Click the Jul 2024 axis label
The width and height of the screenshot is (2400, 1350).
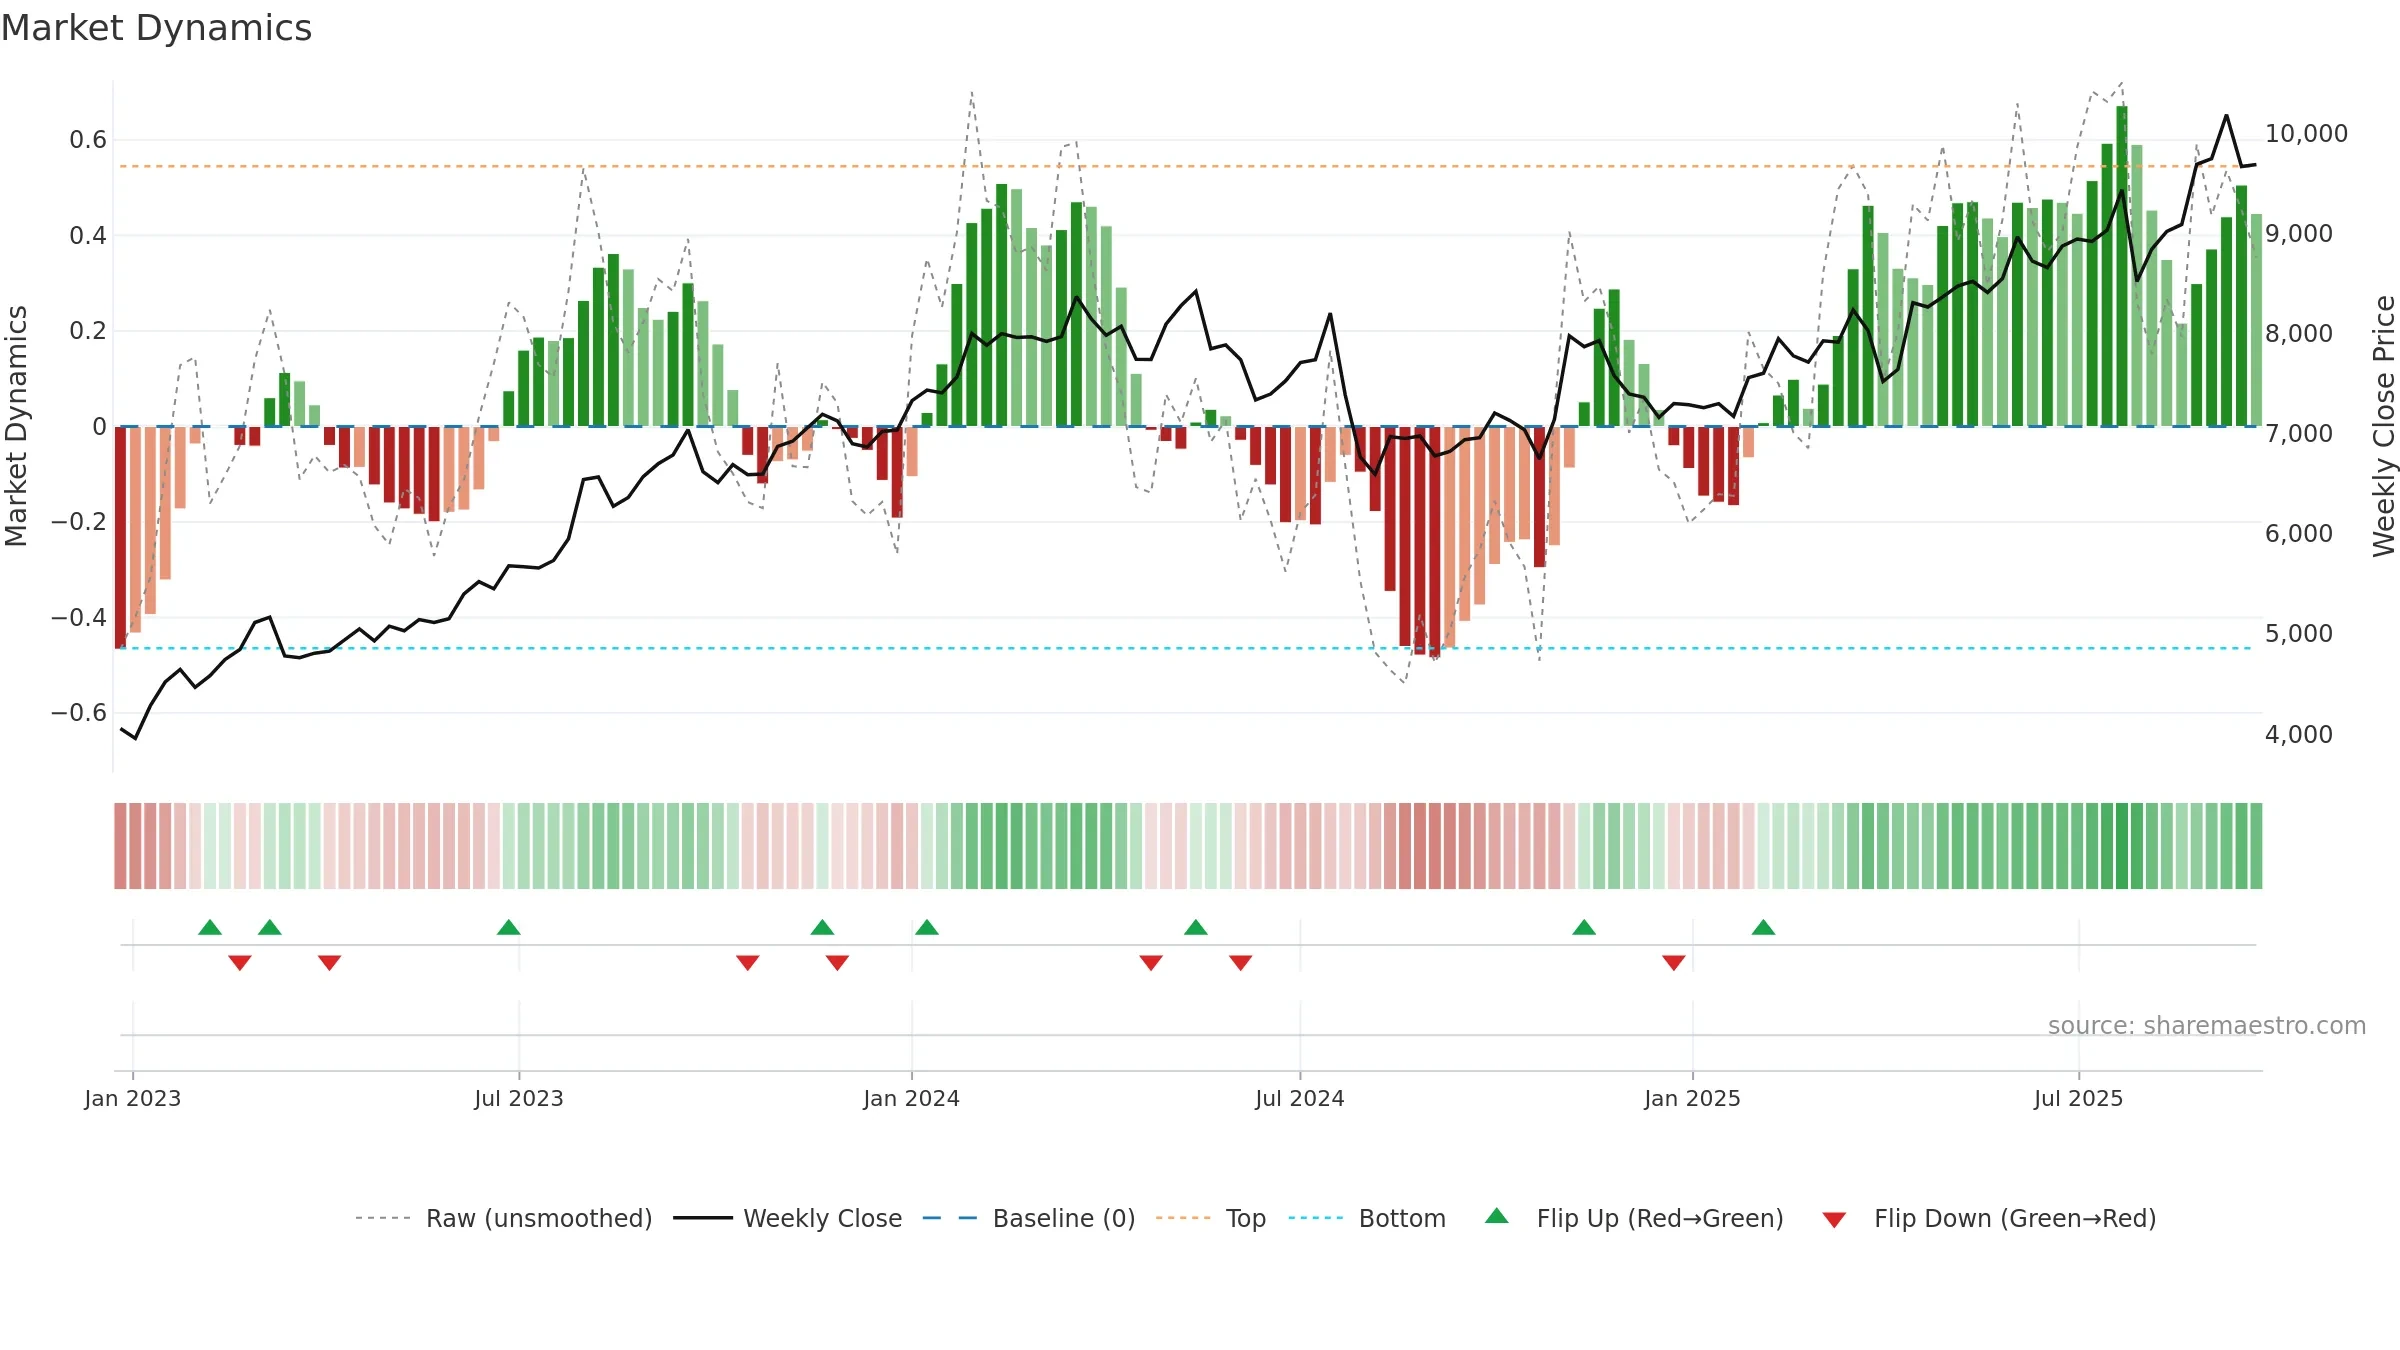tap(1300, 1098)
